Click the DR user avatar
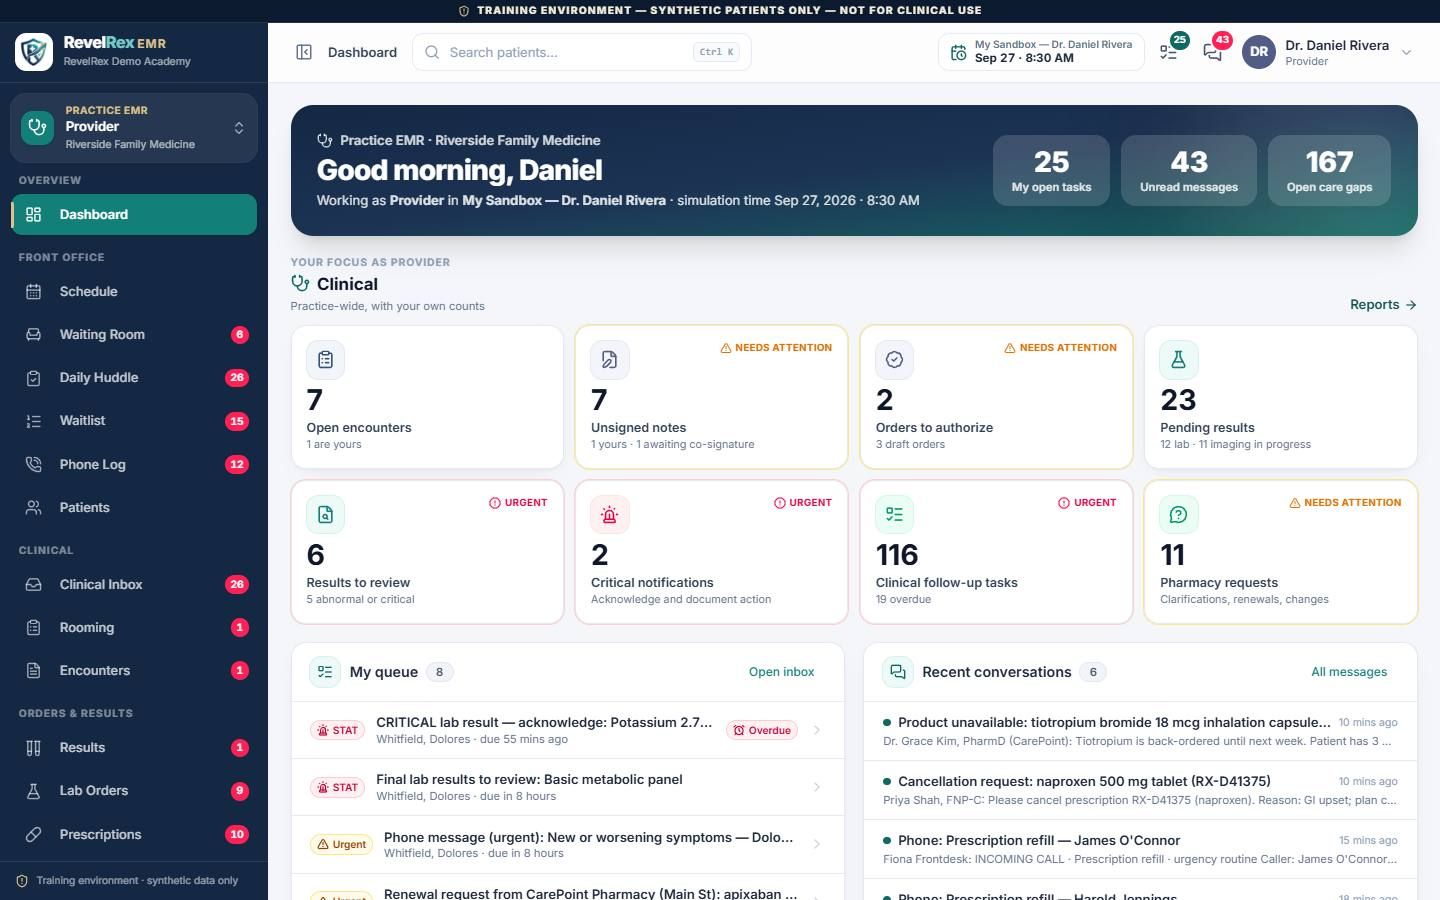This screenshot has width=1440, height=900. click(x=1259, y=52)
